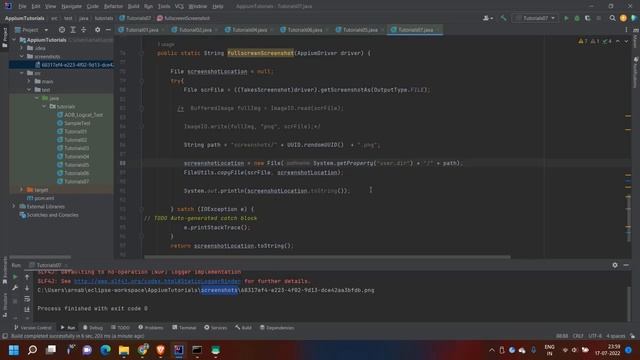Expand the target folder
Viewport: 640px width, 360px height.
click(22, 190)
